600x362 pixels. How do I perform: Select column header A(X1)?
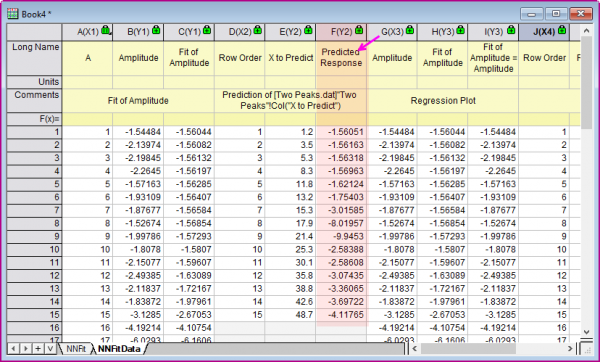click(87, 32)
